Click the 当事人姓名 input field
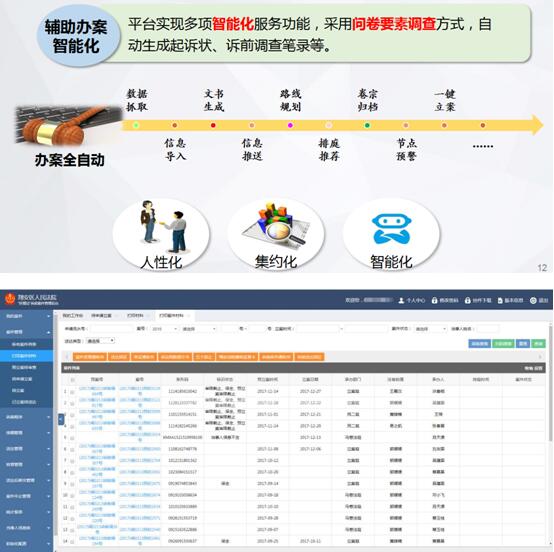 [488, 329]
